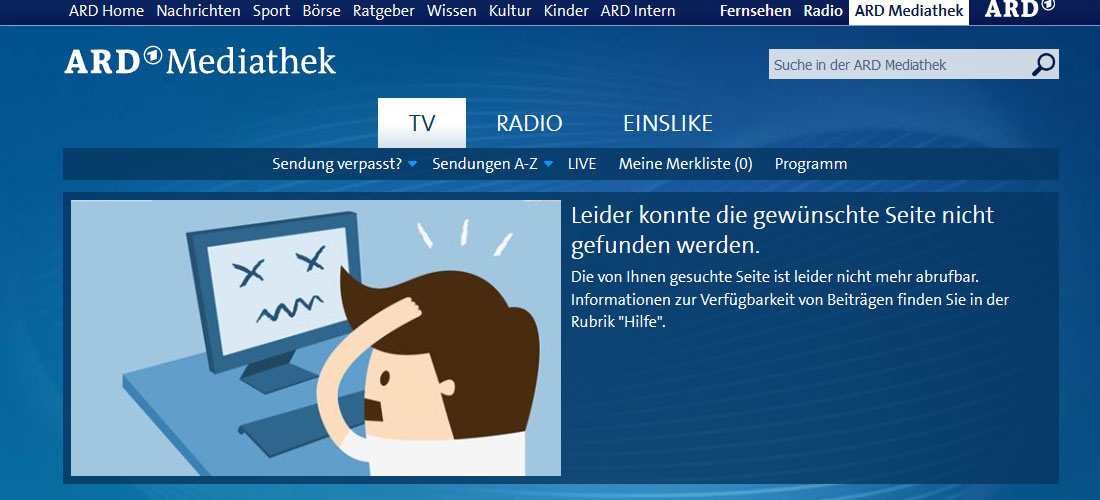Focus the 'Suche in der ARD Mediathek' field
Image resolution: width=1100 pixels, height=500 pixels.
898,65
